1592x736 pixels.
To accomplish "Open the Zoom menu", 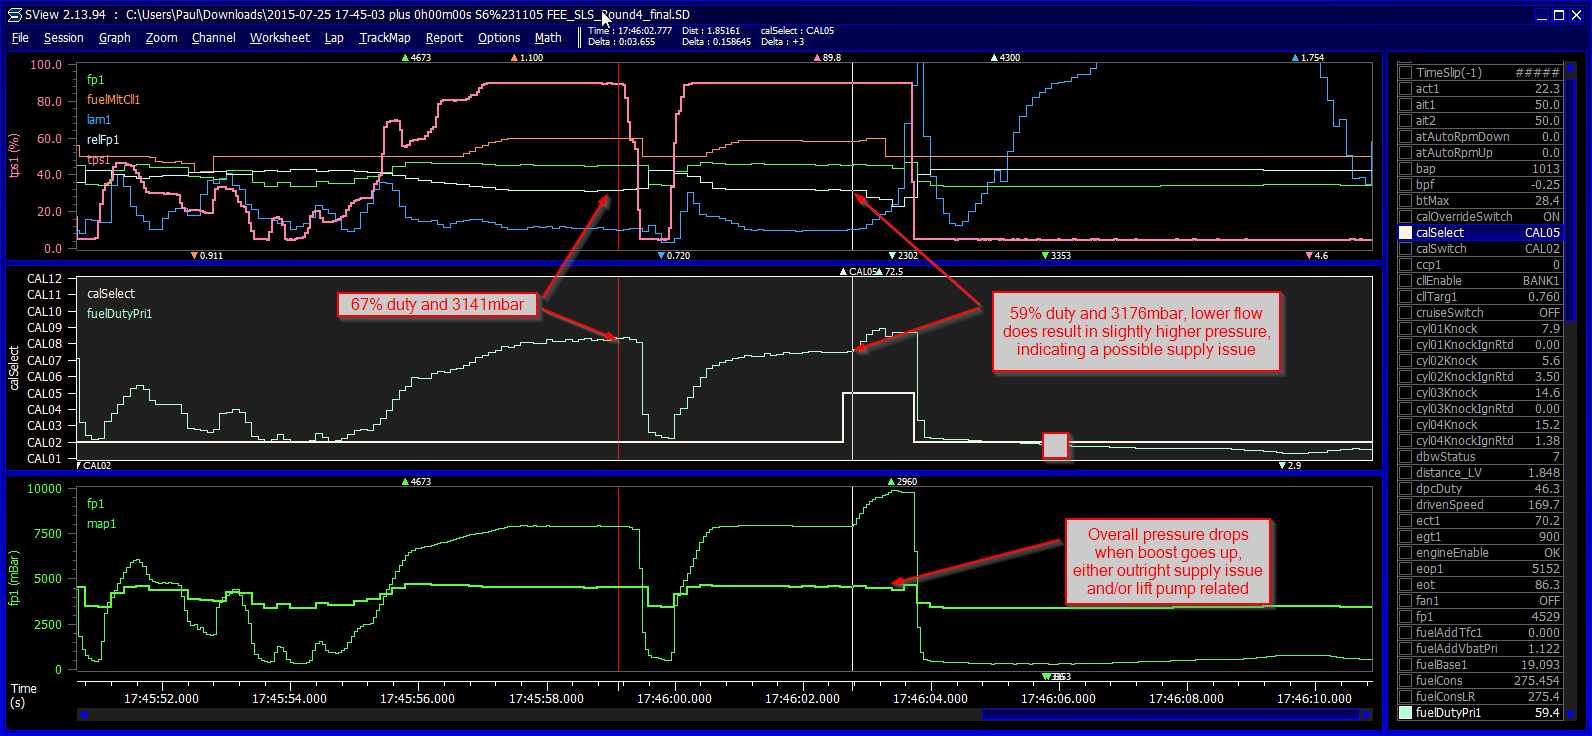I will pyautogui.click(x=161, y=38).
